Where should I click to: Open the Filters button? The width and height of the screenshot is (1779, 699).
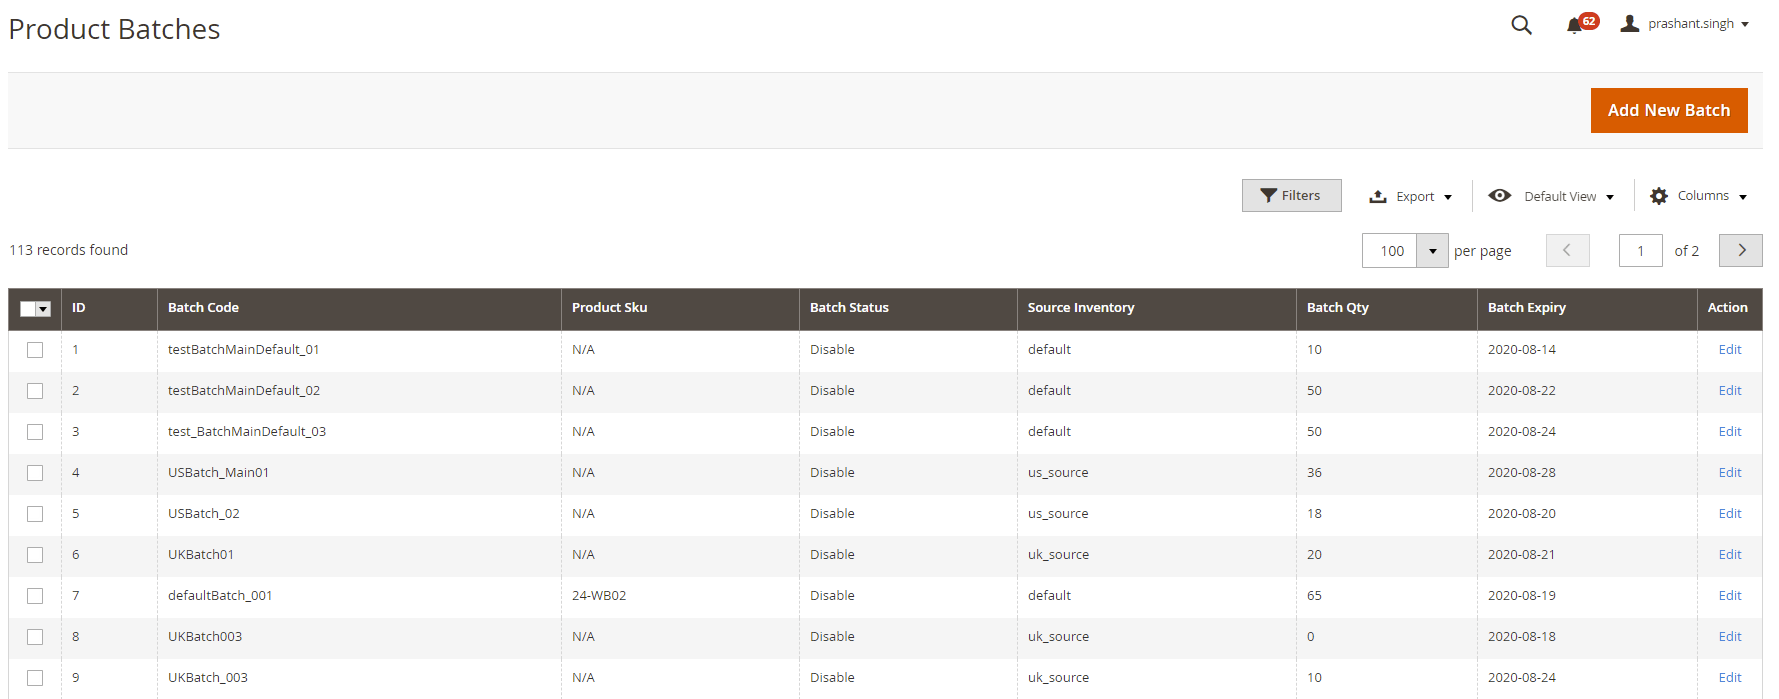coord(1291,196)
